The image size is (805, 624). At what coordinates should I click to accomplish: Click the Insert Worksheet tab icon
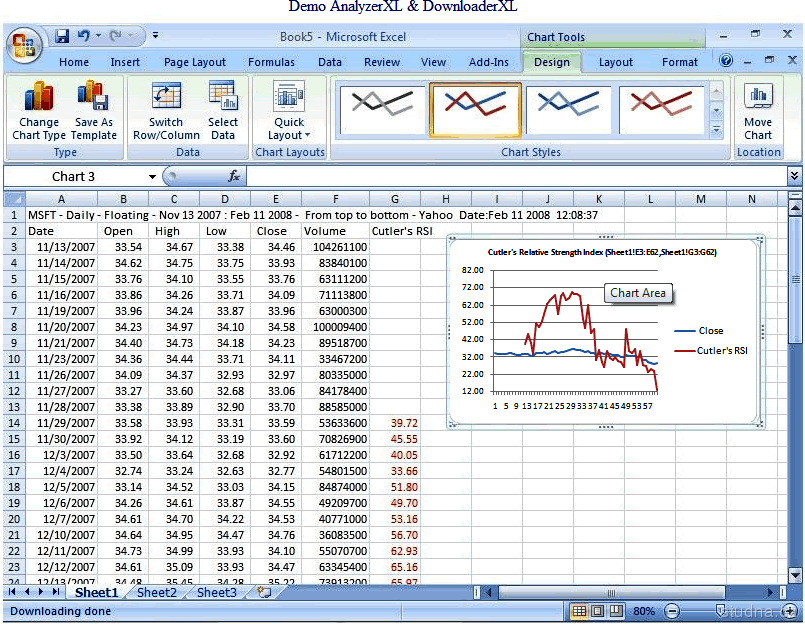pyautogui.click(x=264, y=593)
